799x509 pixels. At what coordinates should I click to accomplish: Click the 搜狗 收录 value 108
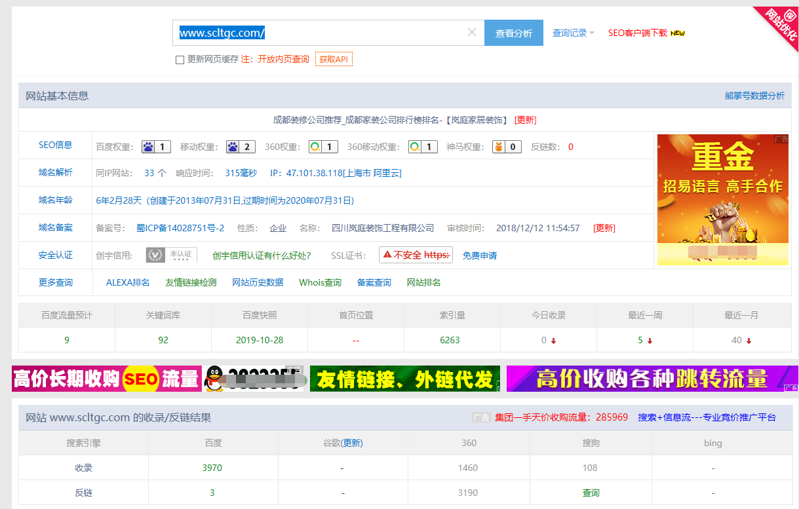tap(590, 468)
